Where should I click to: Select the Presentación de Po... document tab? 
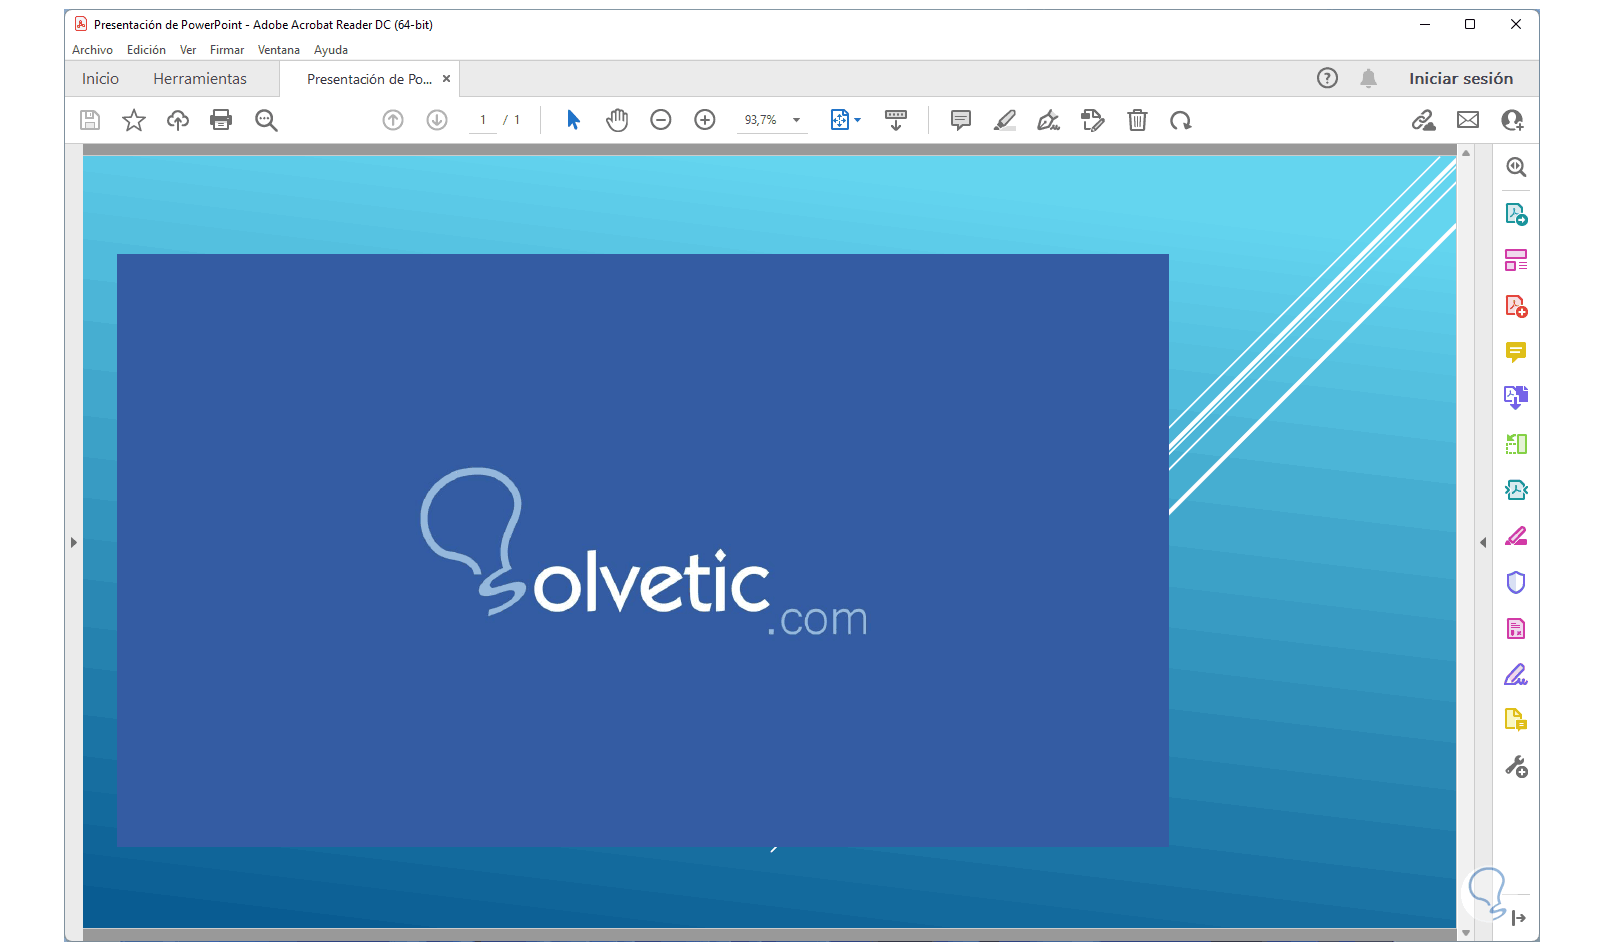point(369,79)
